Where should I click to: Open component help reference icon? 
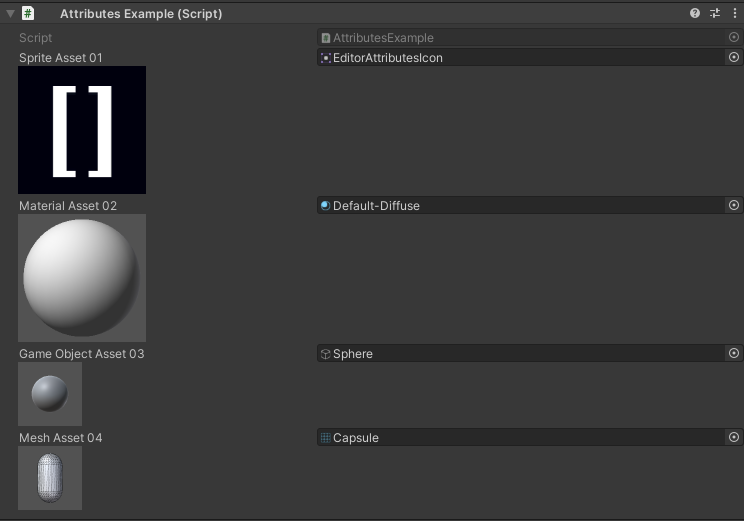coord(695,13)
